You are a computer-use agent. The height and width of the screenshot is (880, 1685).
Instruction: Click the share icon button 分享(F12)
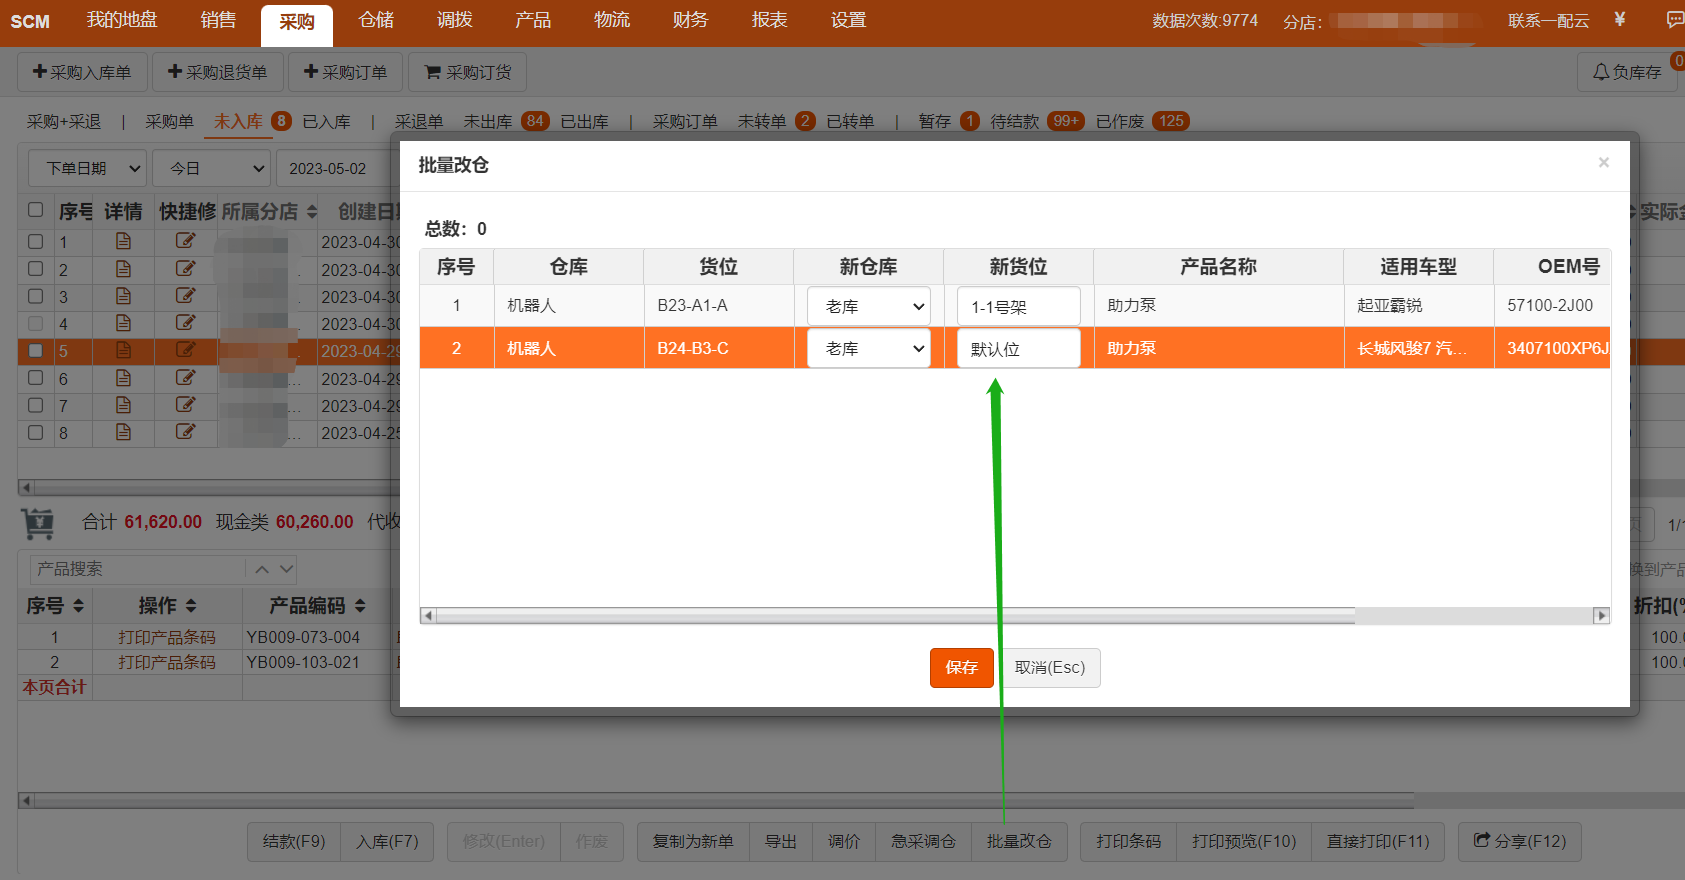(1519, 841)
